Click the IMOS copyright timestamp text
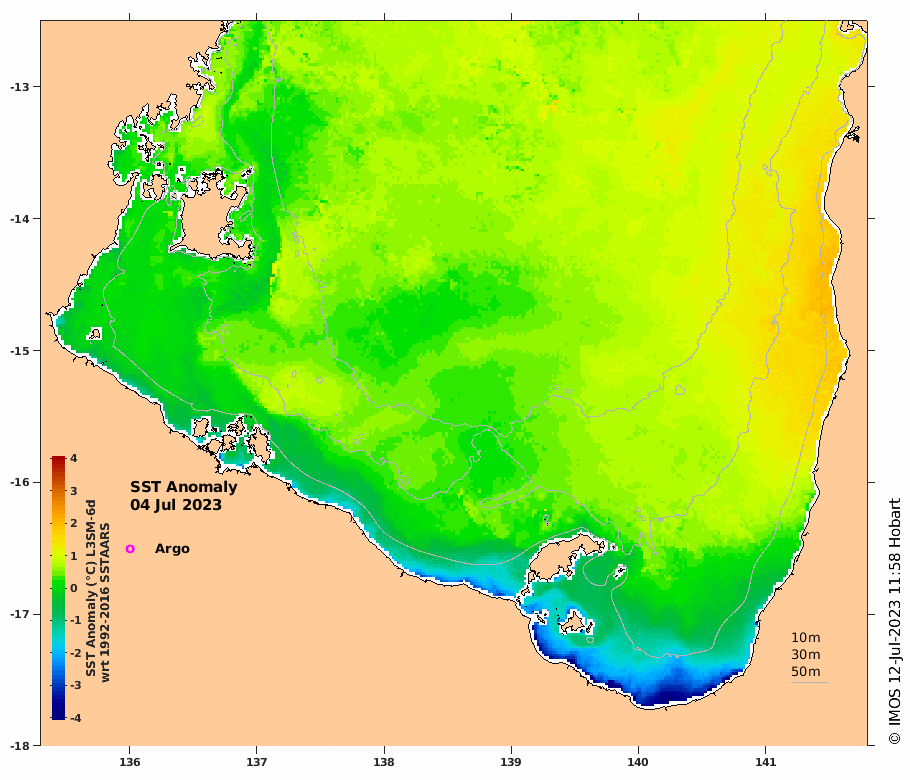Screen dimensions: 910x780 pos(894,621)
